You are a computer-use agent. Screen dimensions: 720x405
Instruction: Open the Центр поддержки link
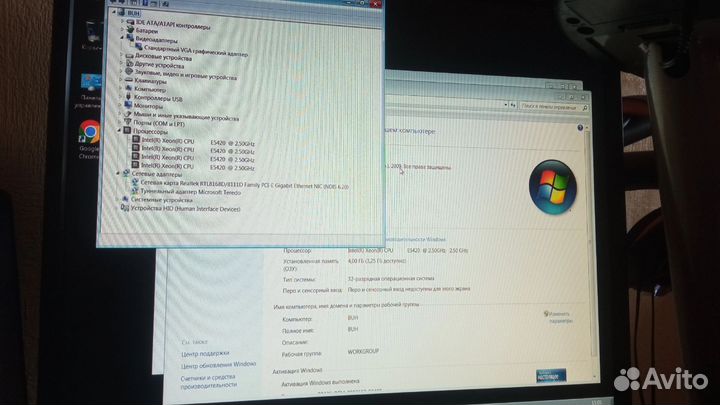click(x=204, y=353)
